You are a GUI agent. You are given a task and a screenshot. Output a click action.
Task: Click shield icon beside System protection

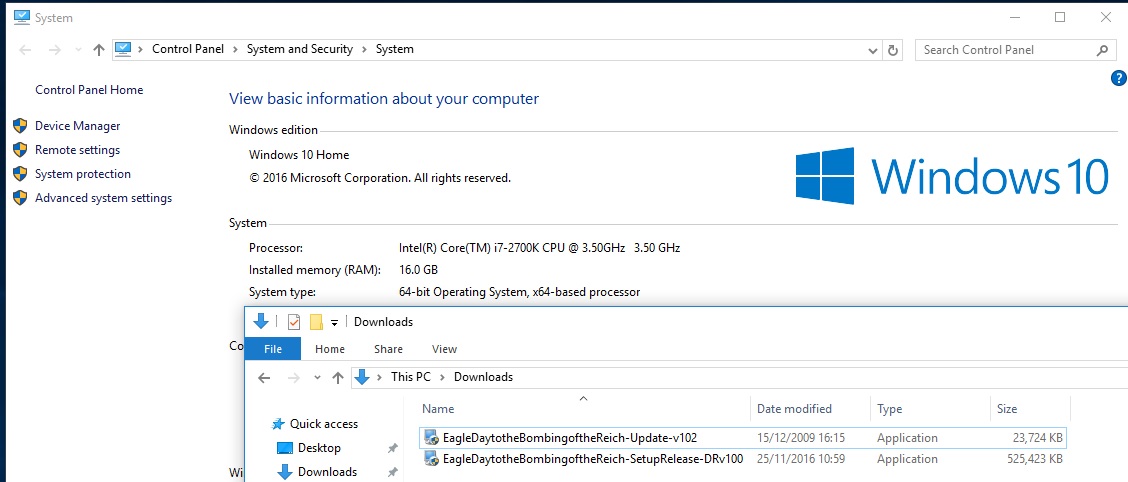[20, 174]
